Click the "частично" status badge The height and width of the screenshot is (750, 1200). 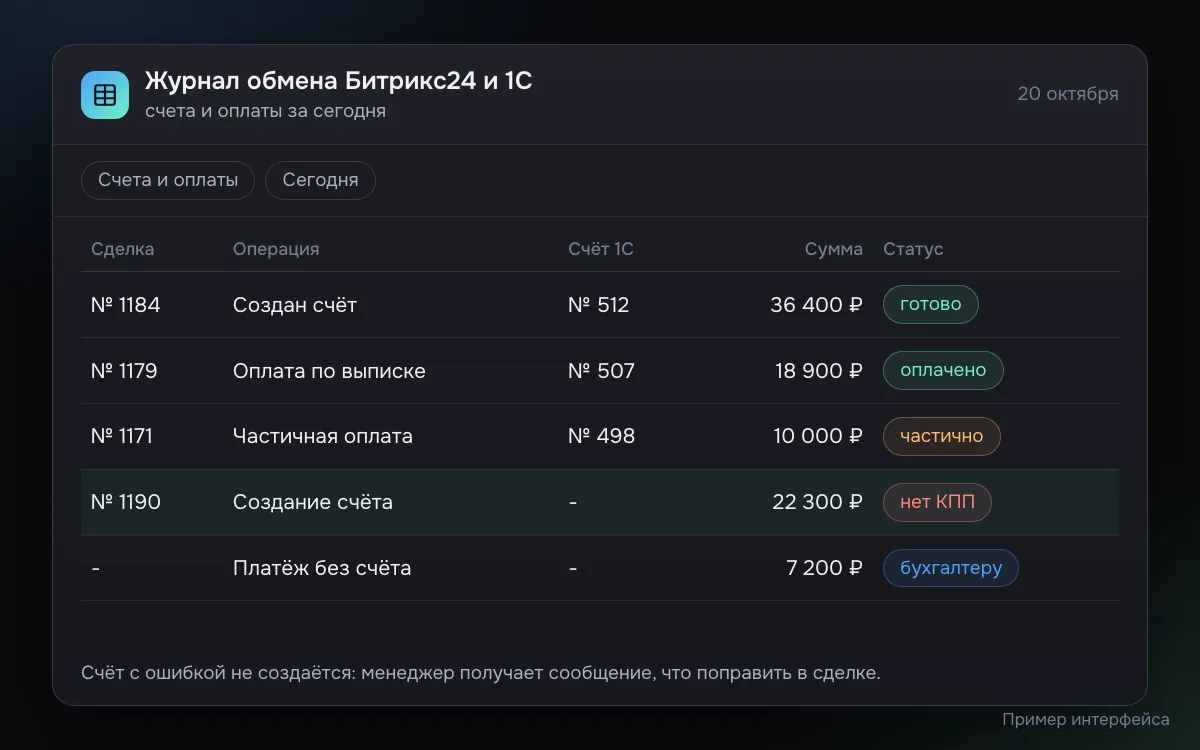click(941, 437)
